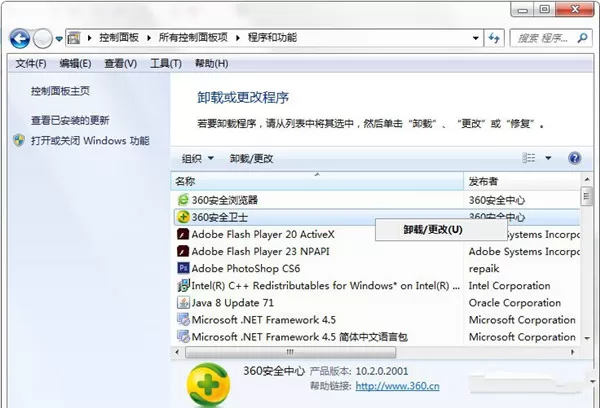
Task: Open the 帮助(H) menu
Action: (x=212, y=64)
